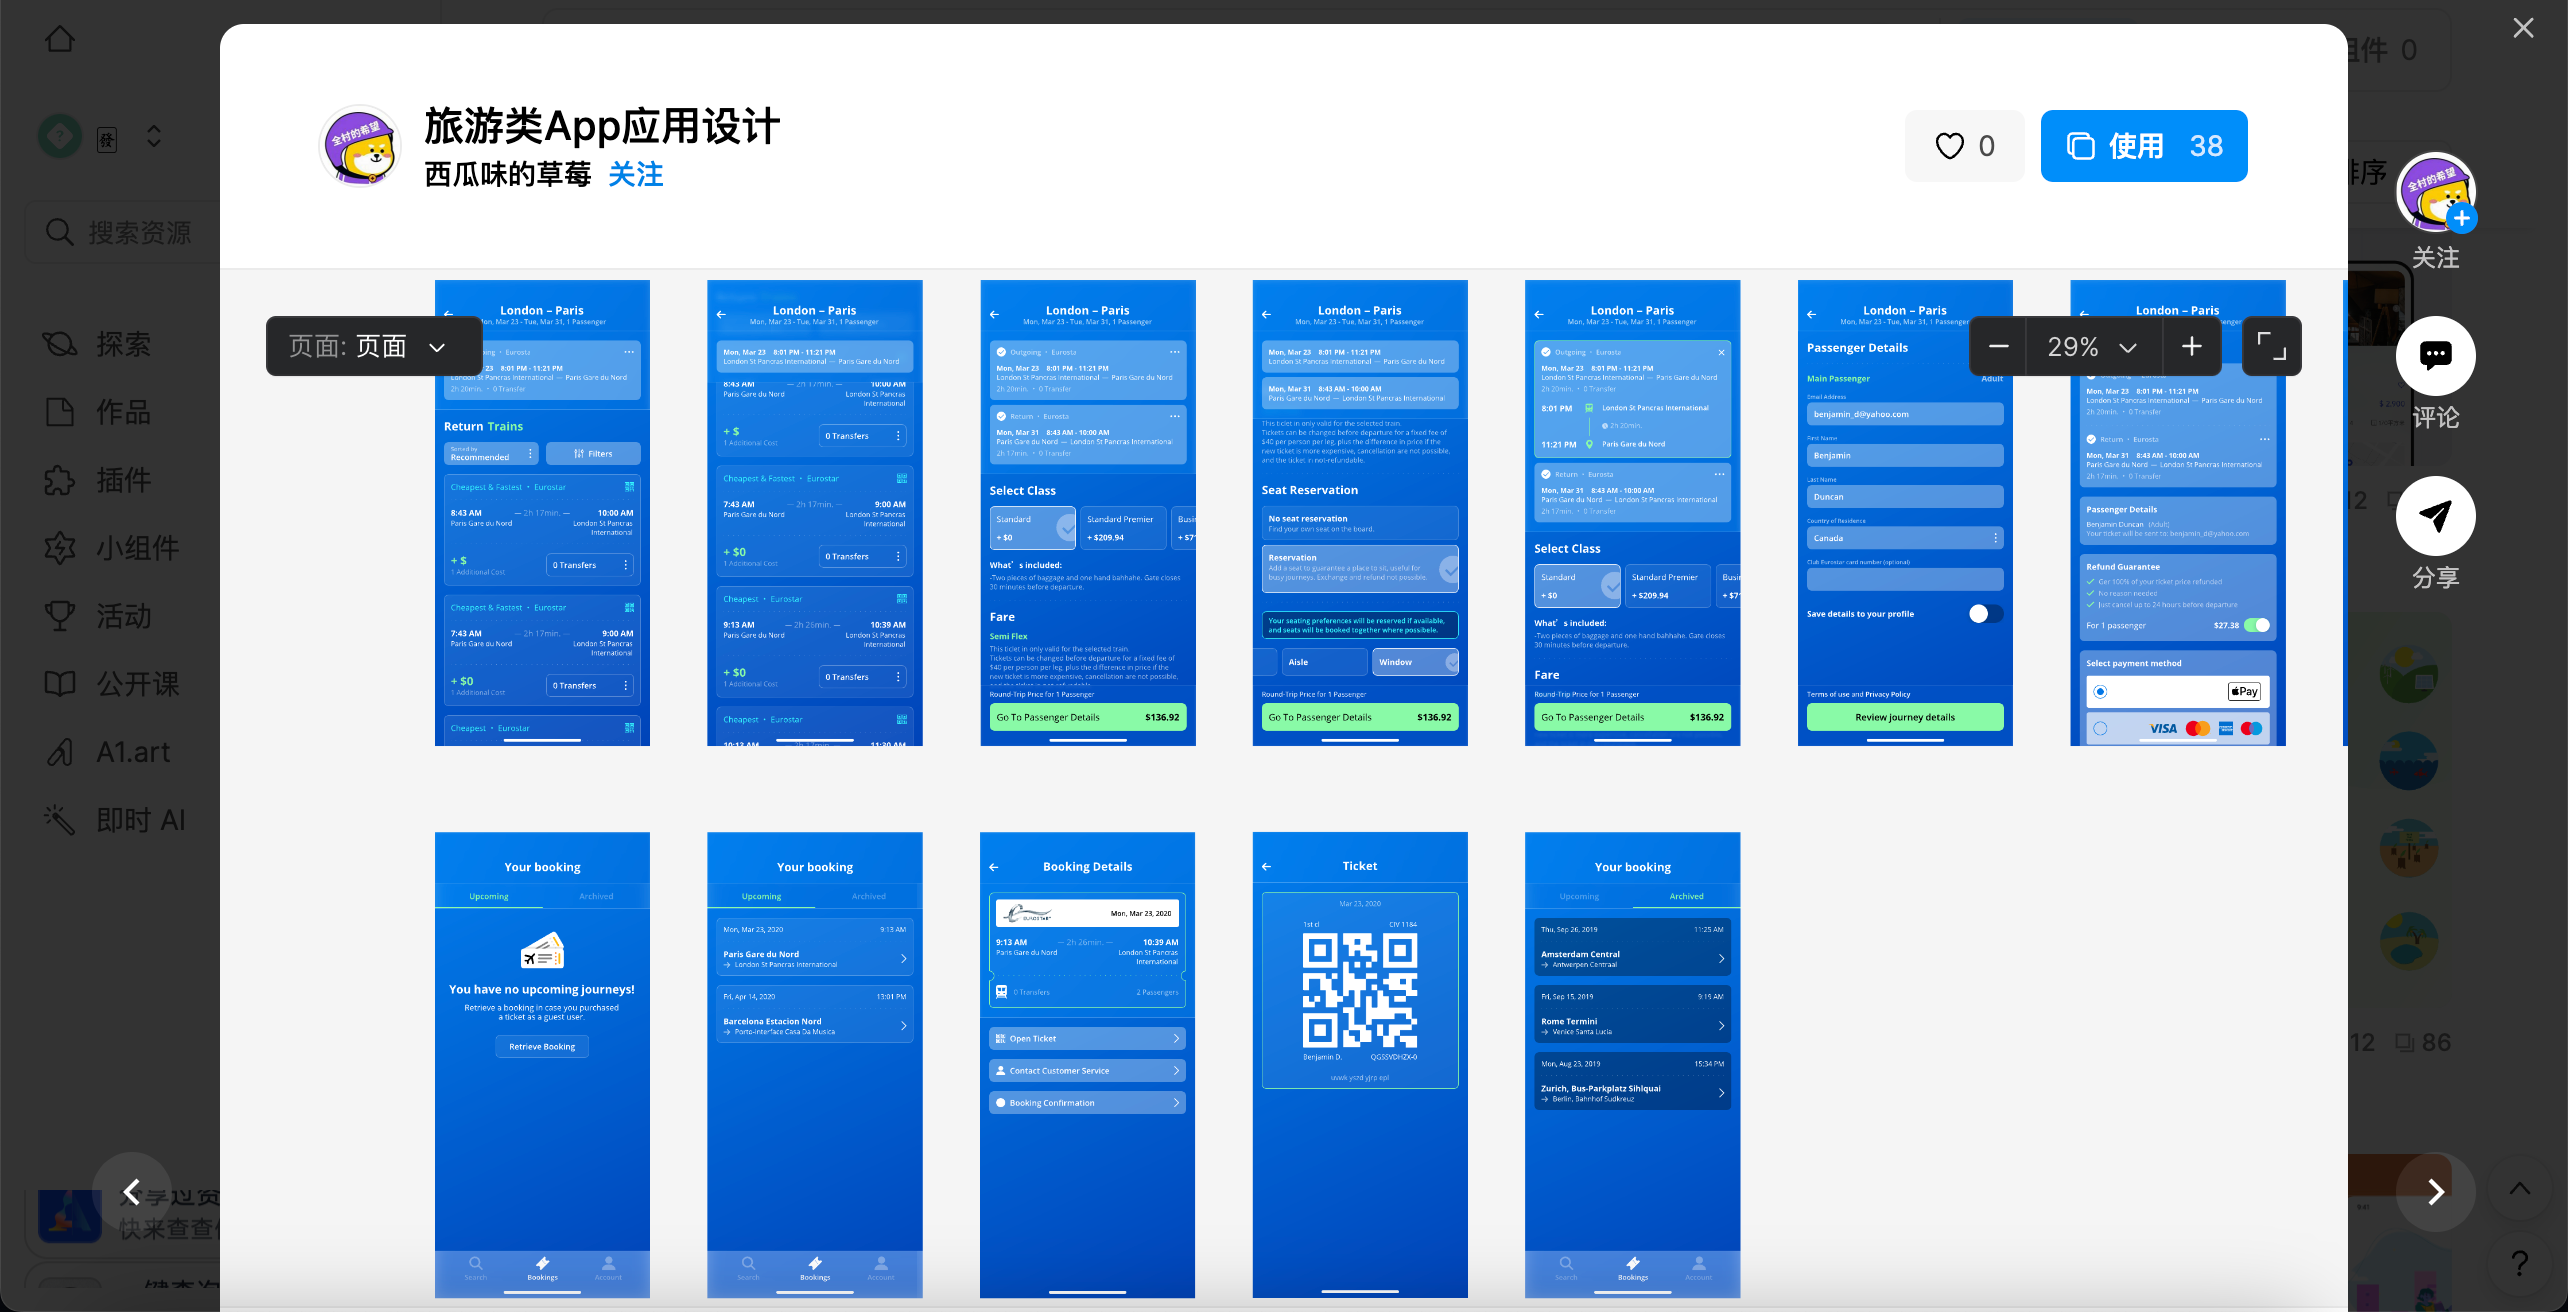Viewport: 2568px width, 1312px height.
Task: Select the Return Trains screen thumbnail
Action: pos(542,513)
